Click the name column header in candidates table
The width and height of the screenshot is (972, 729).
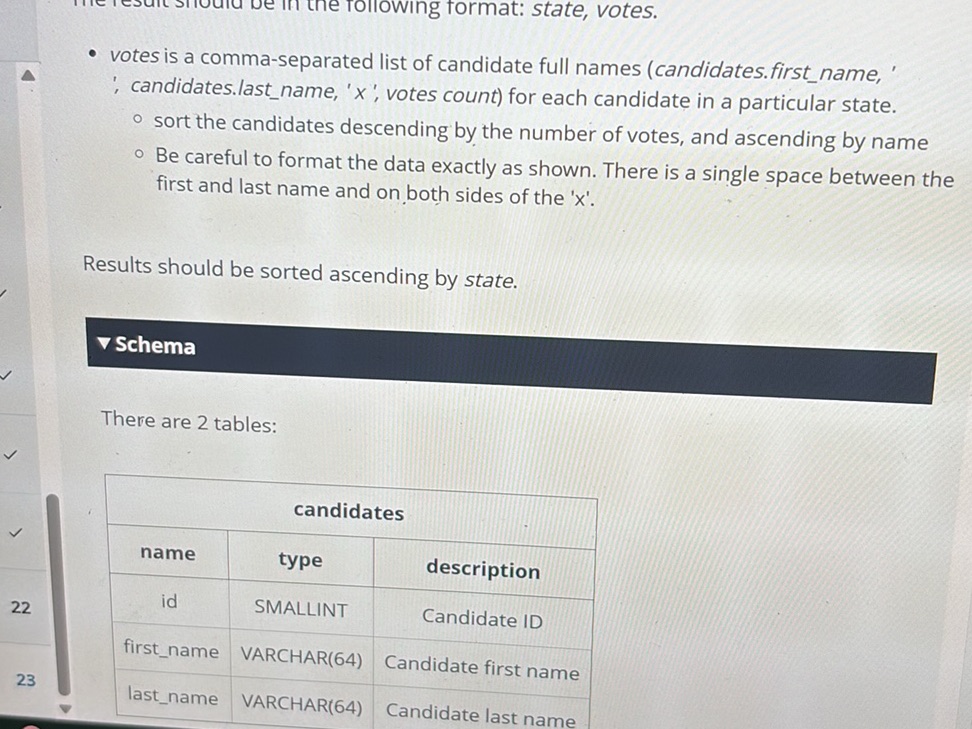(x=168, y=553)
